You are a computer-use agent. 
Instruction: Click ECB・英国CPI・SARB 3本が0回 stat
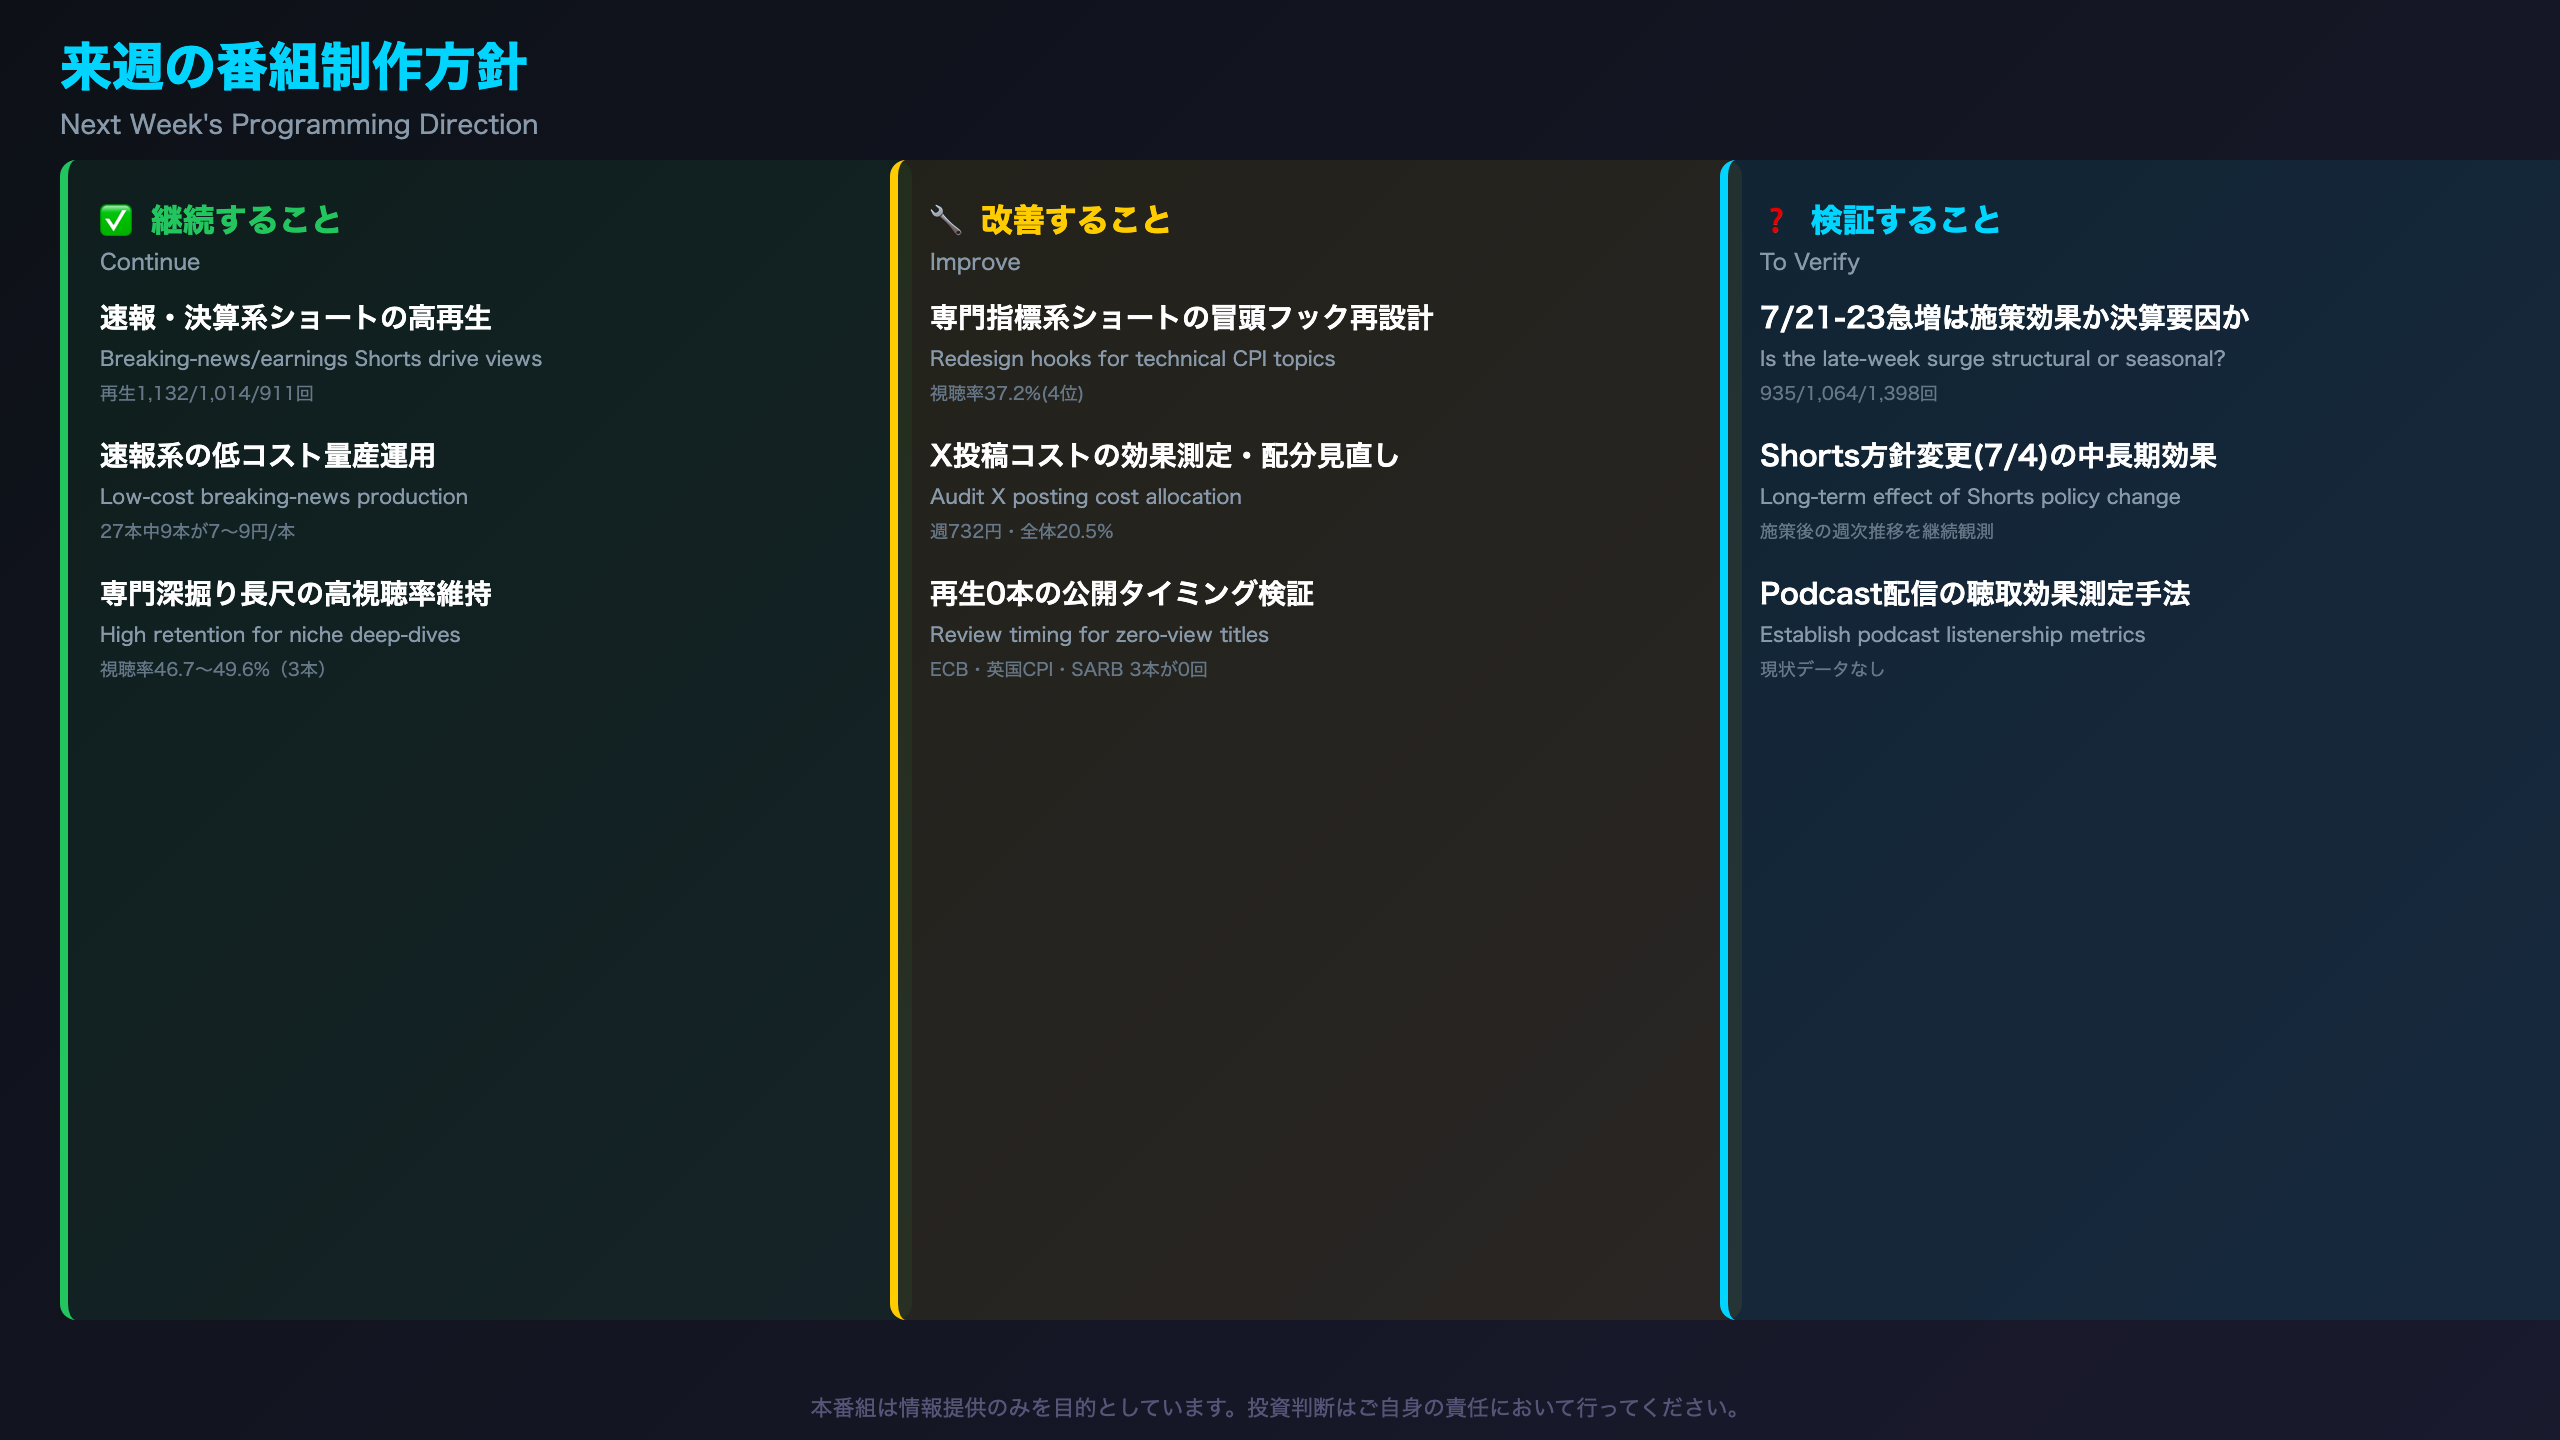pyautogui.click(x=1069, y=669)
